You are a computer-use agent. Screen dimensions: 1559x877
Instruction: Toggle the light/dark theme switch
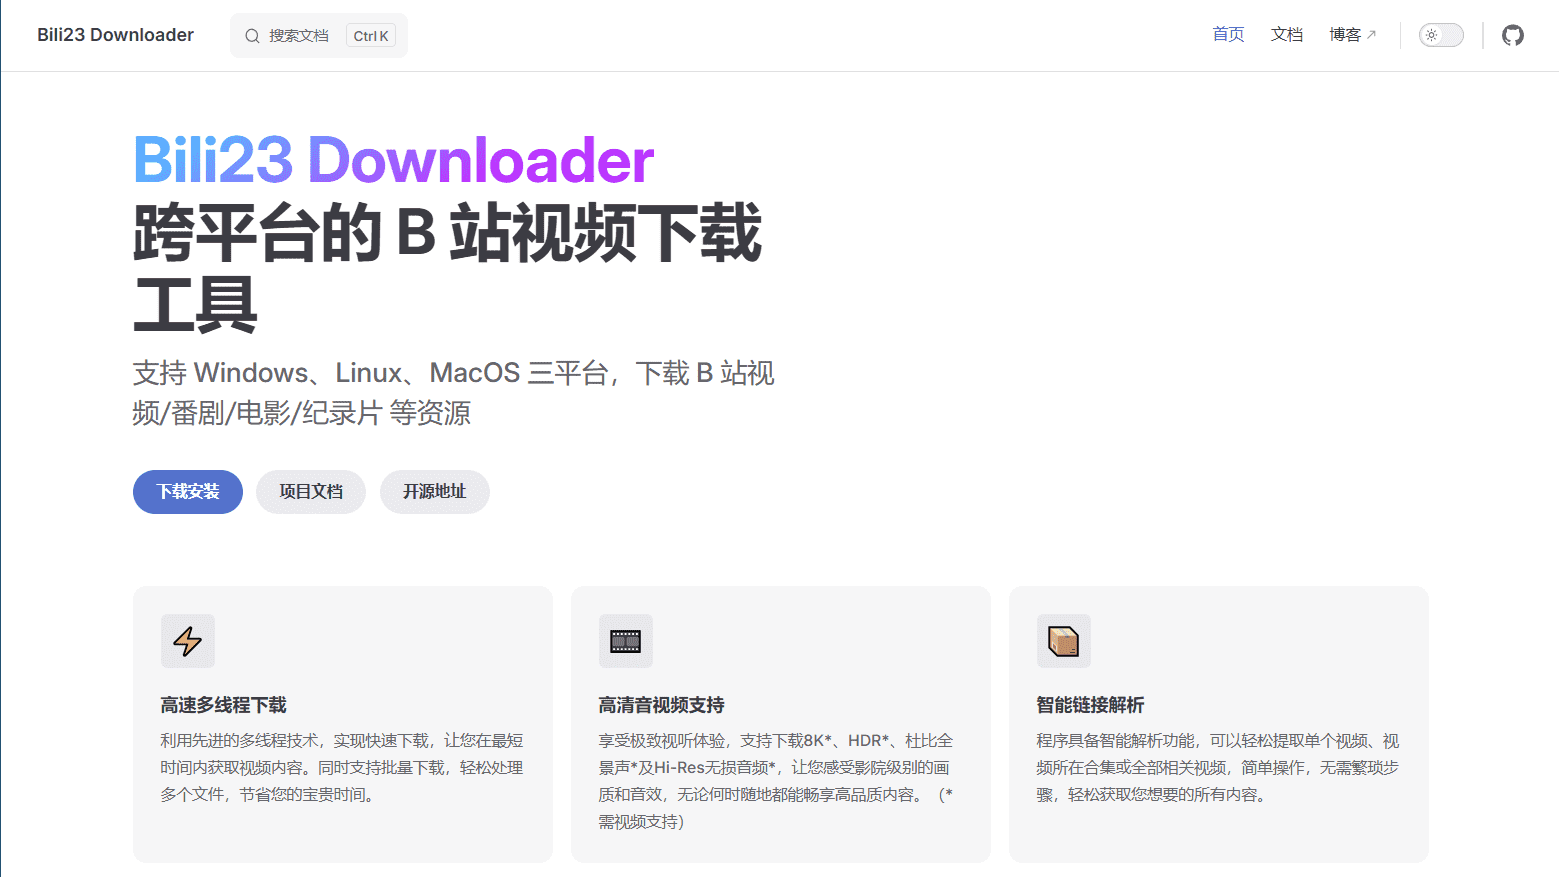(1441, 35)
